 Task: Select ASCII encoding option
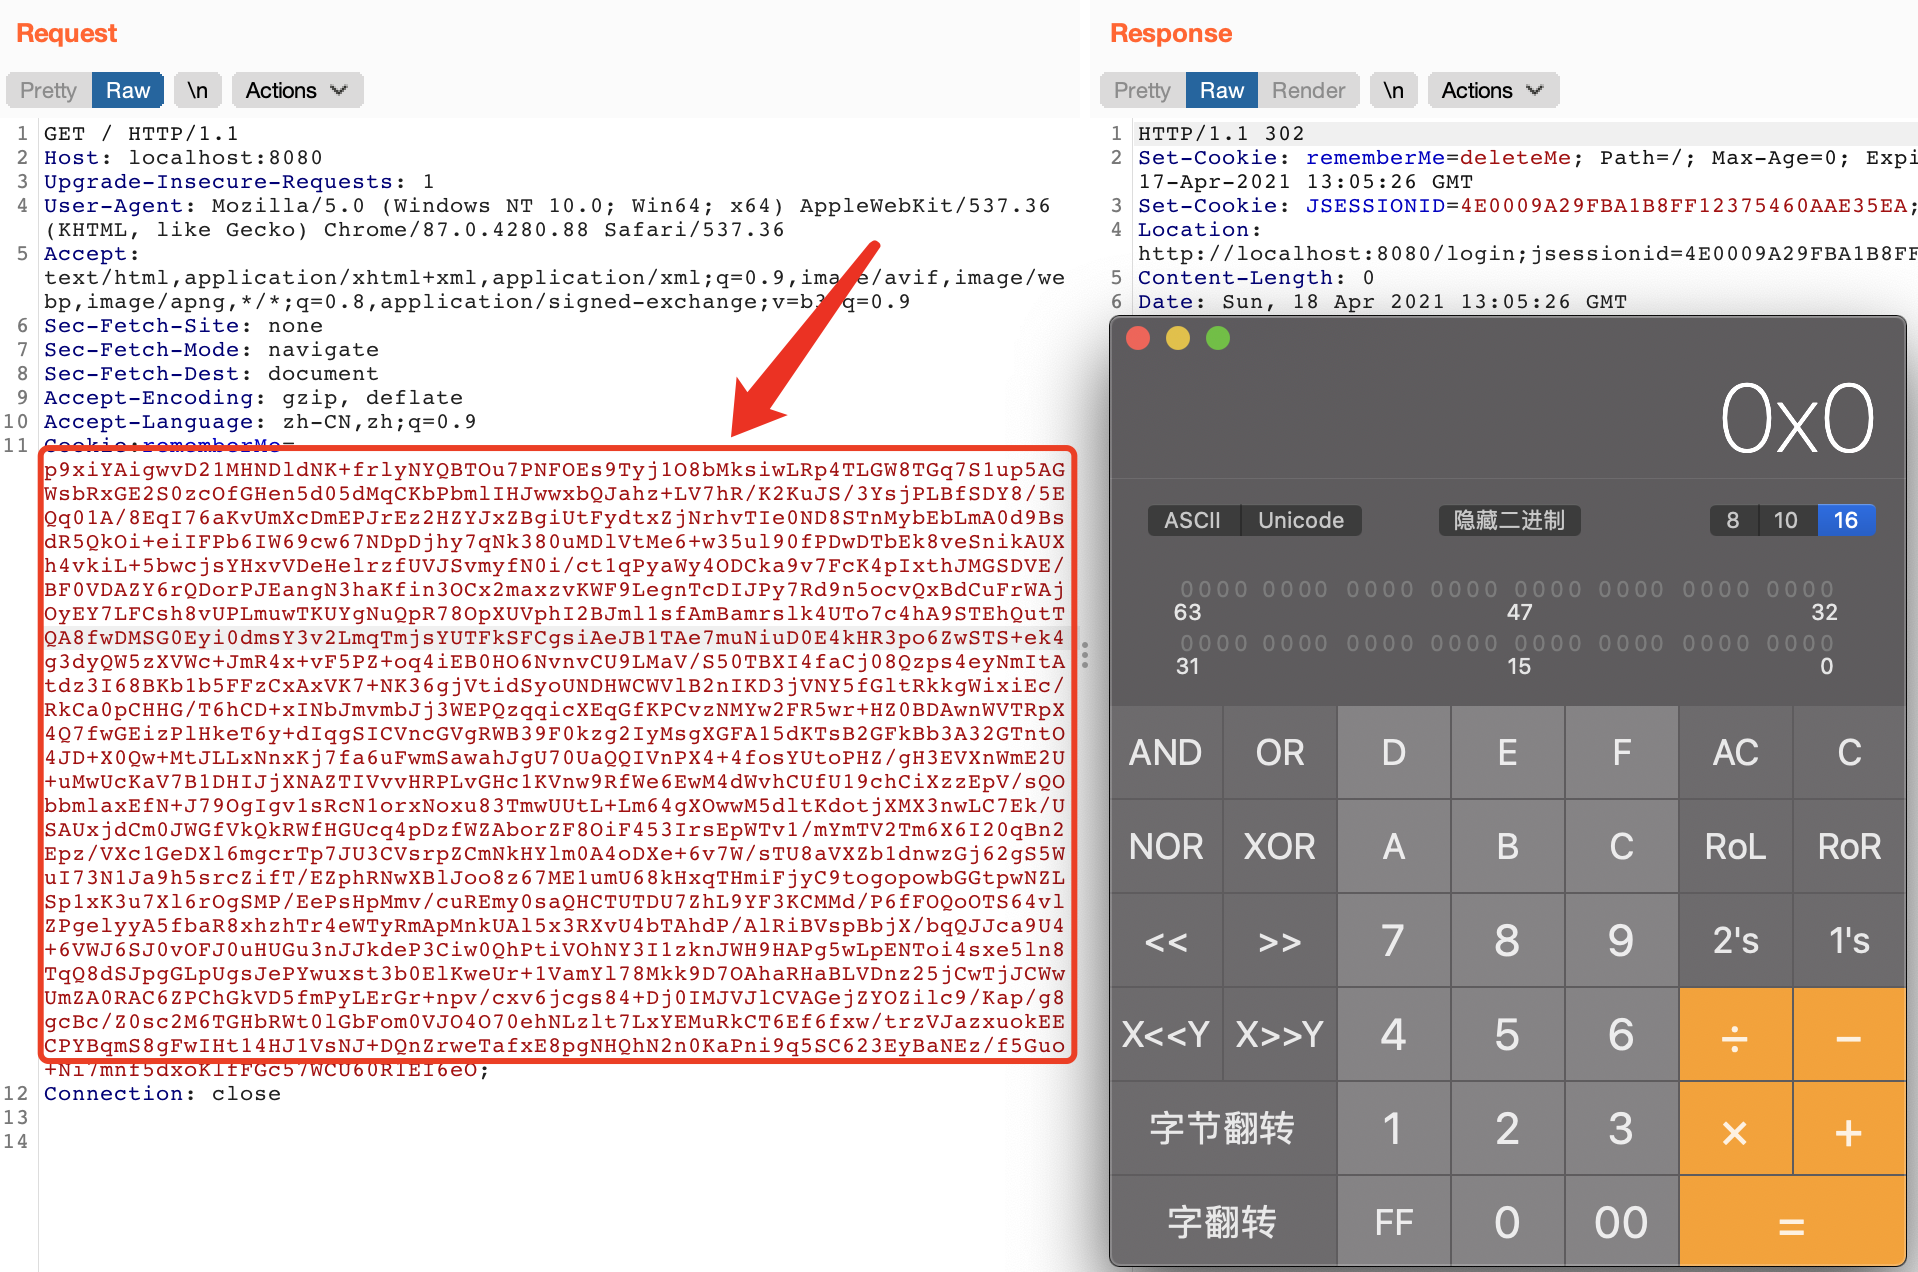click(x=1192, y=520)
